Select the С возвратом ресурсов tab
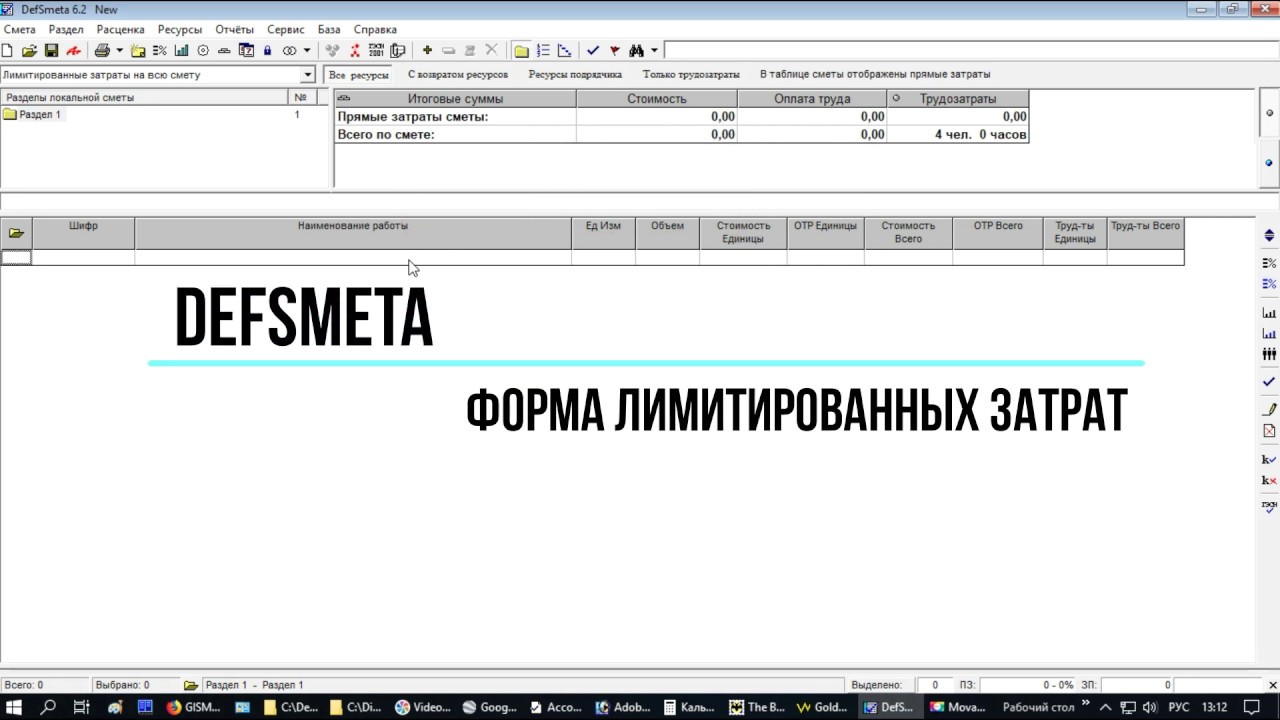Image resolution: width=1280 pixels, height=720 pixels. 458,75
